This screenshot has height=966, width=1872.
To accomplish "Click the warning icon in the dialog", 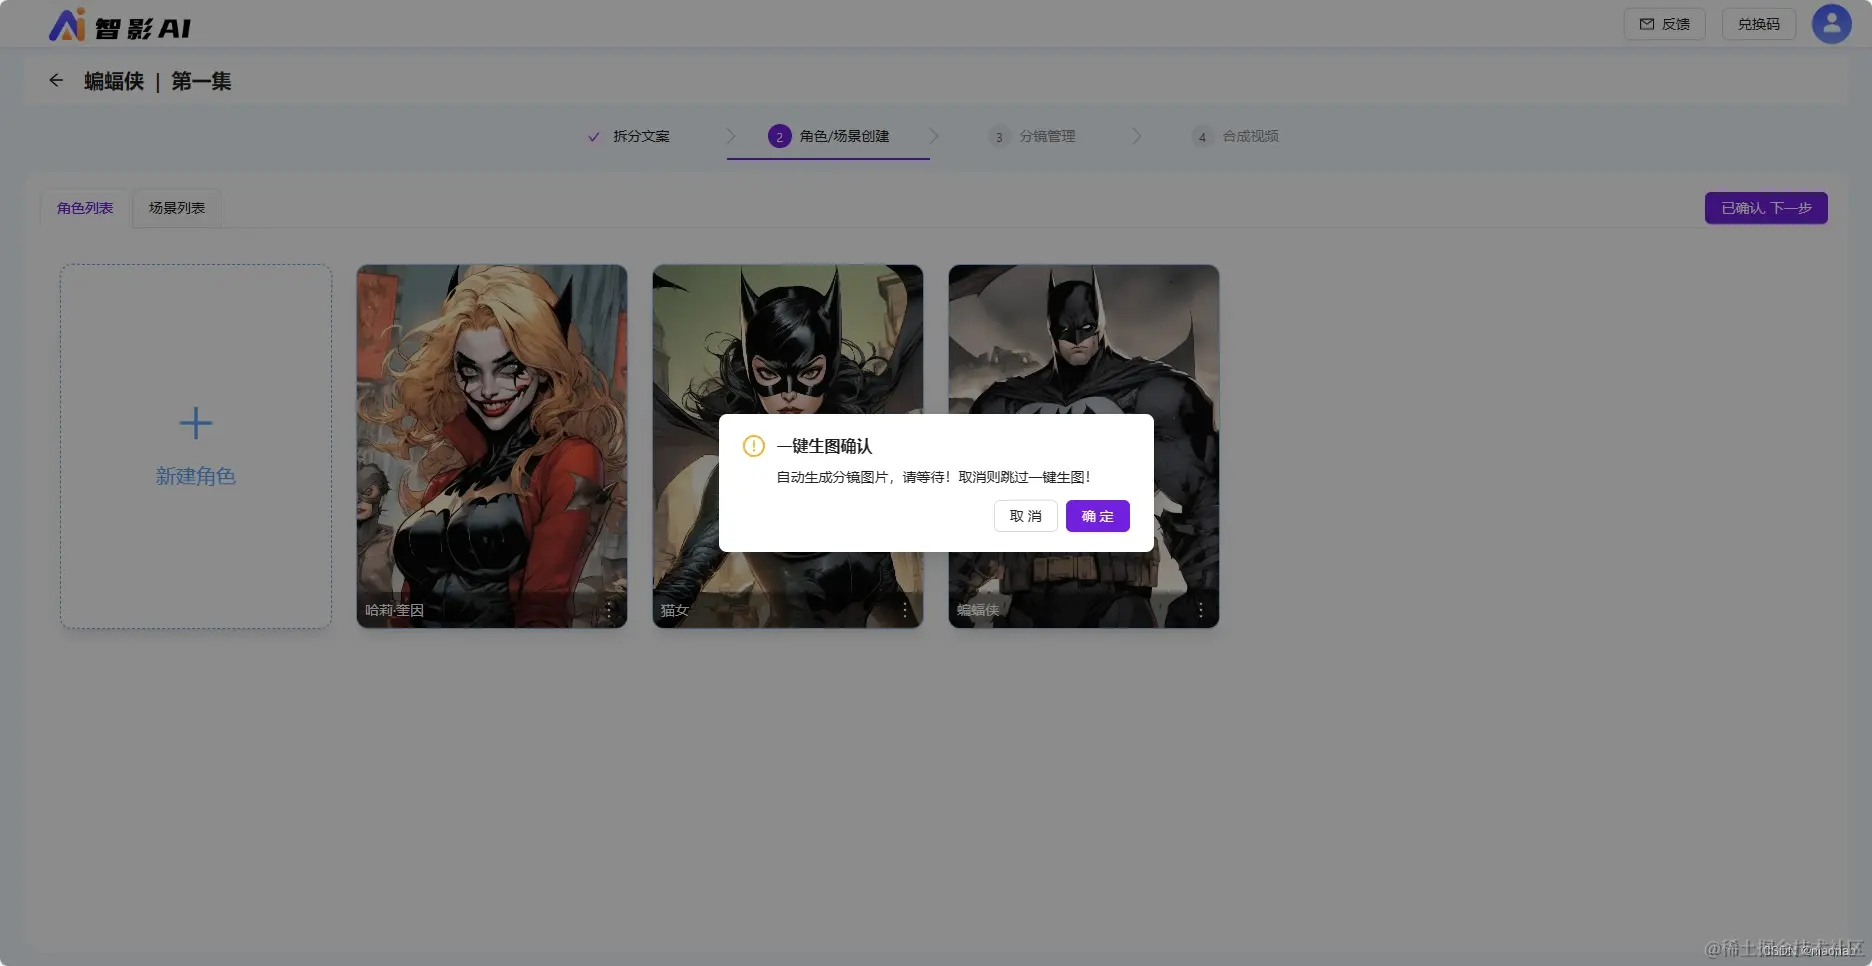I will pos(754,446).
